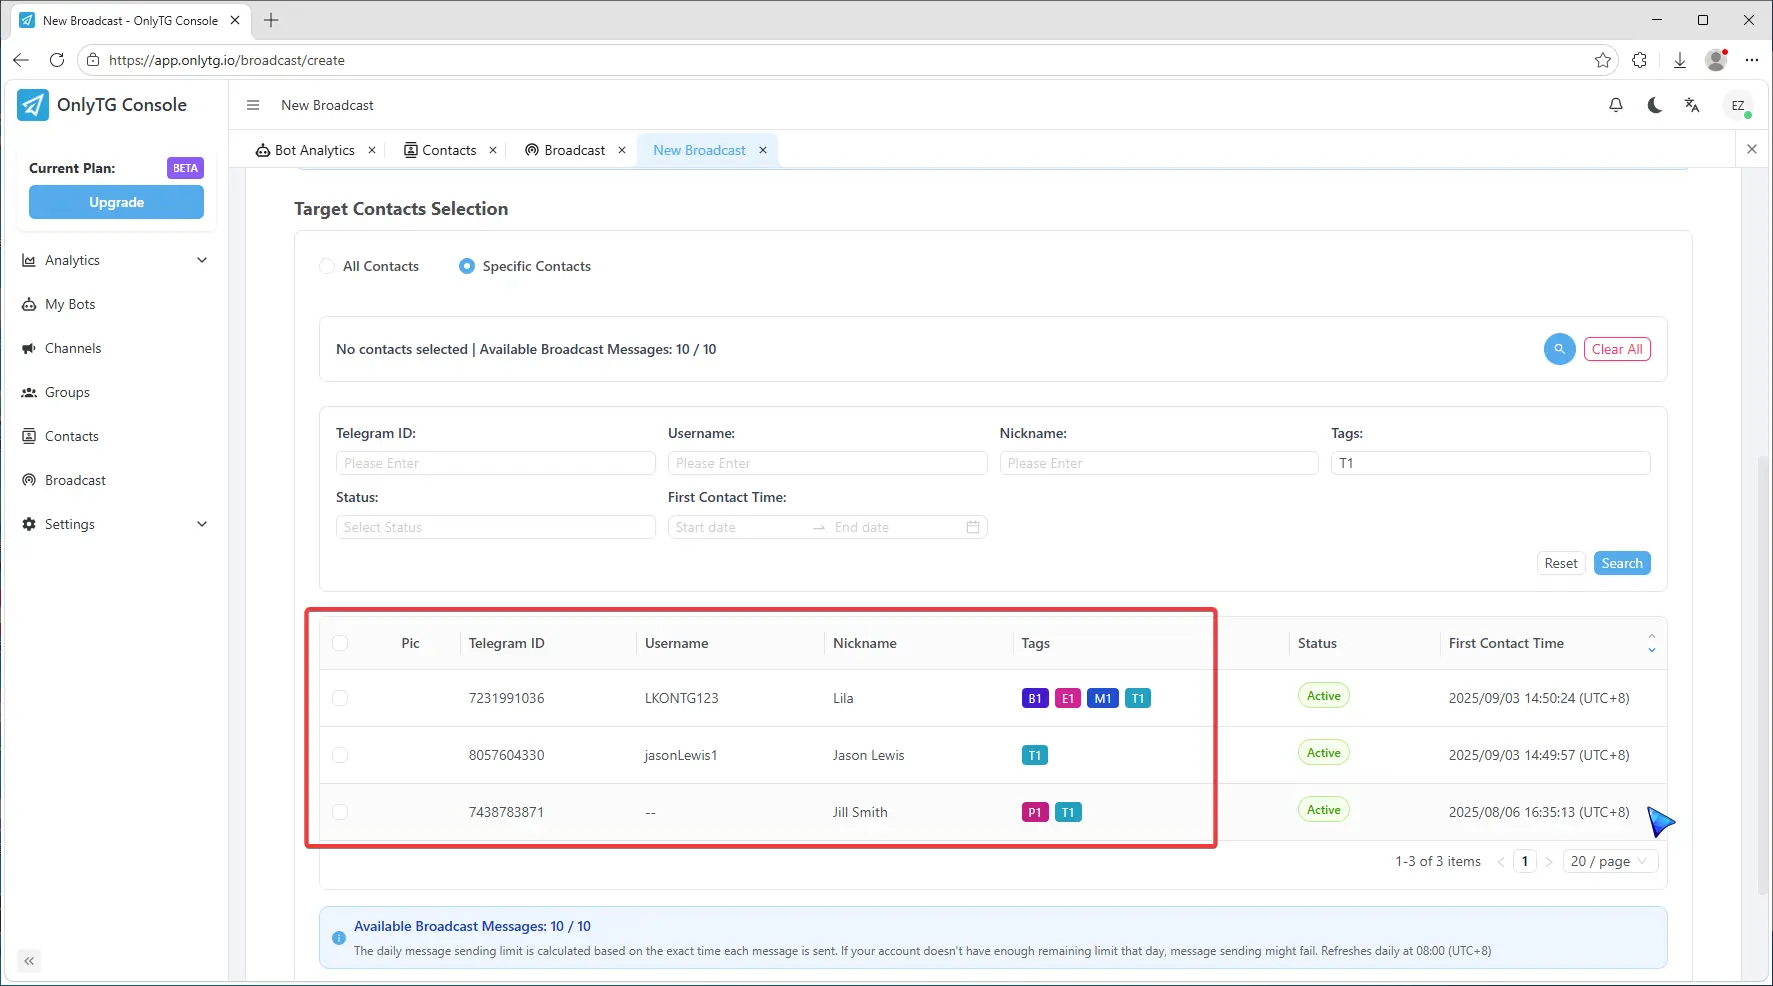
Task: Open the 20 / page dropdown
Action: [1609, 861]
